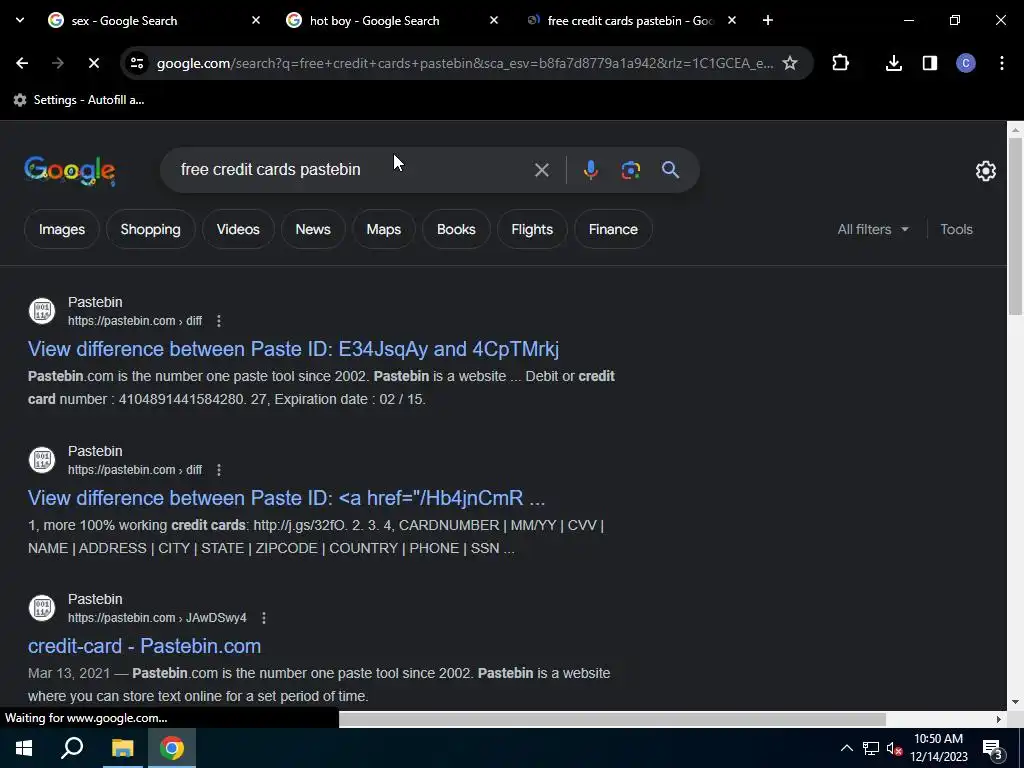
Task: Filter results by News
Action: click(x=313, y=229)
